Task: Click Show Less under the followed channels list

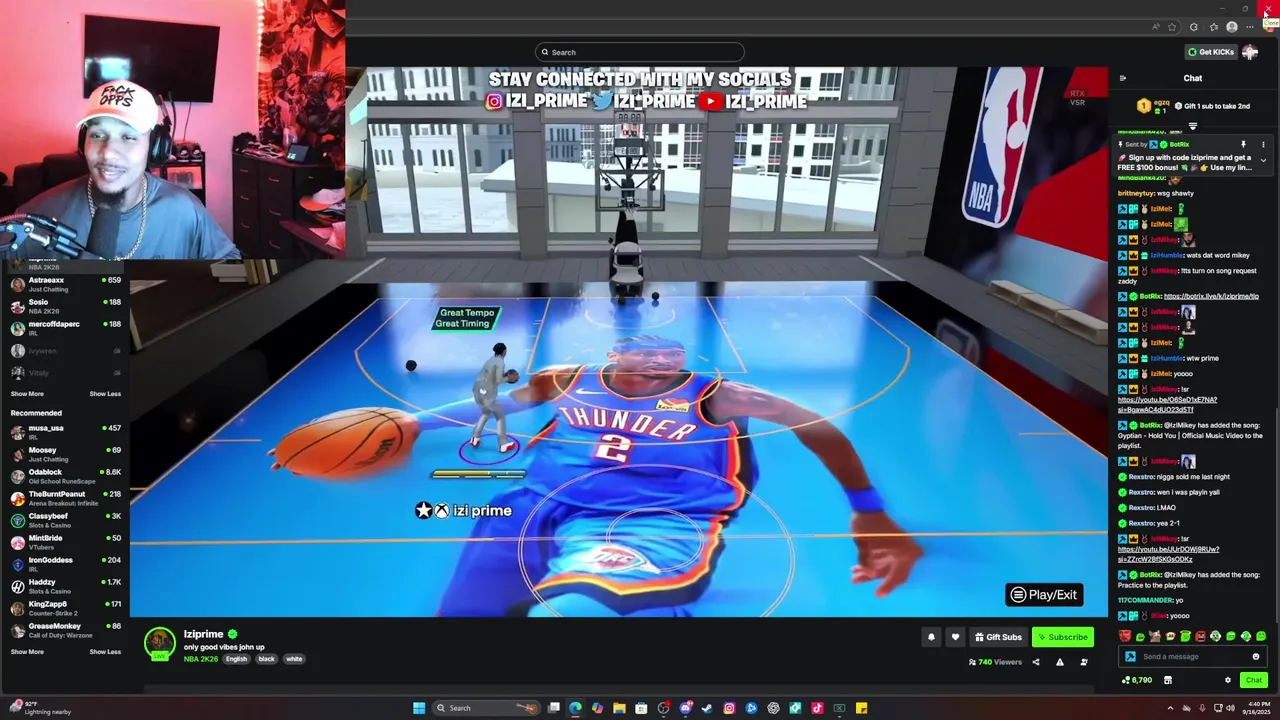Action: tap(105, 394)
